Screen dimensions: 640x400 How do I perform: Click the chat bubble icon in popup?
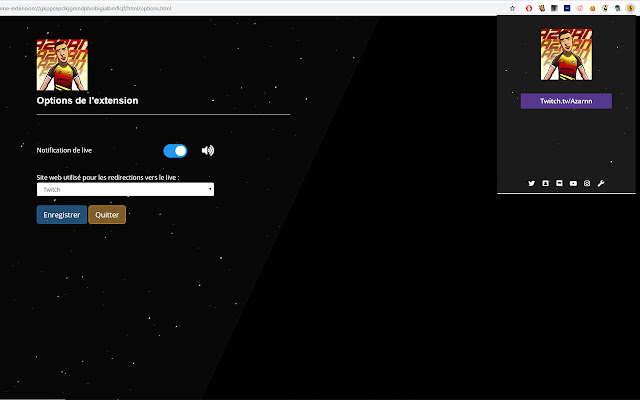(559, 183)
